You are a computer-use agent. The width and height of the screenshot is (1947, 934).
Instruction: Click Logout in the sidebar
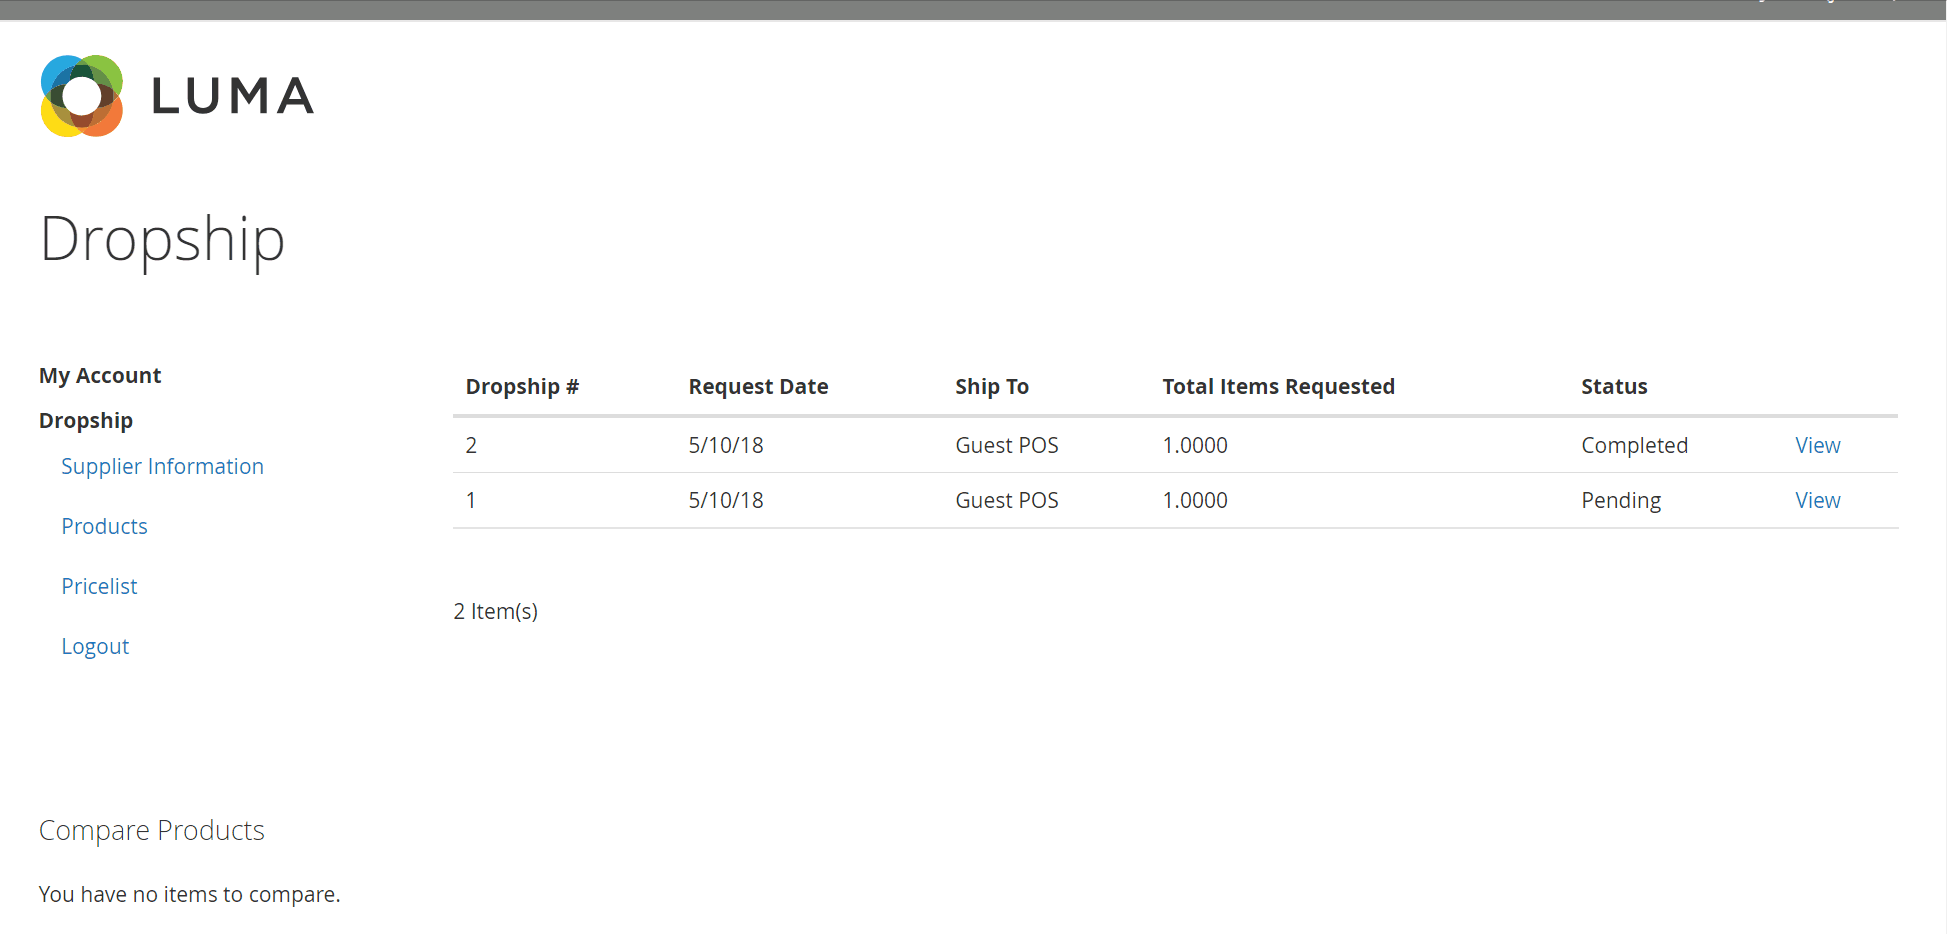tap(95, 646)
